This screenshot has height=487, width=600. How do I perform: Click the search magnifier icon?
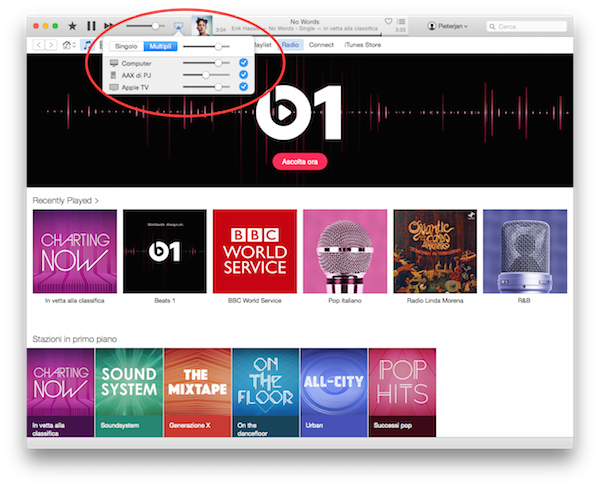click(492, 26)
